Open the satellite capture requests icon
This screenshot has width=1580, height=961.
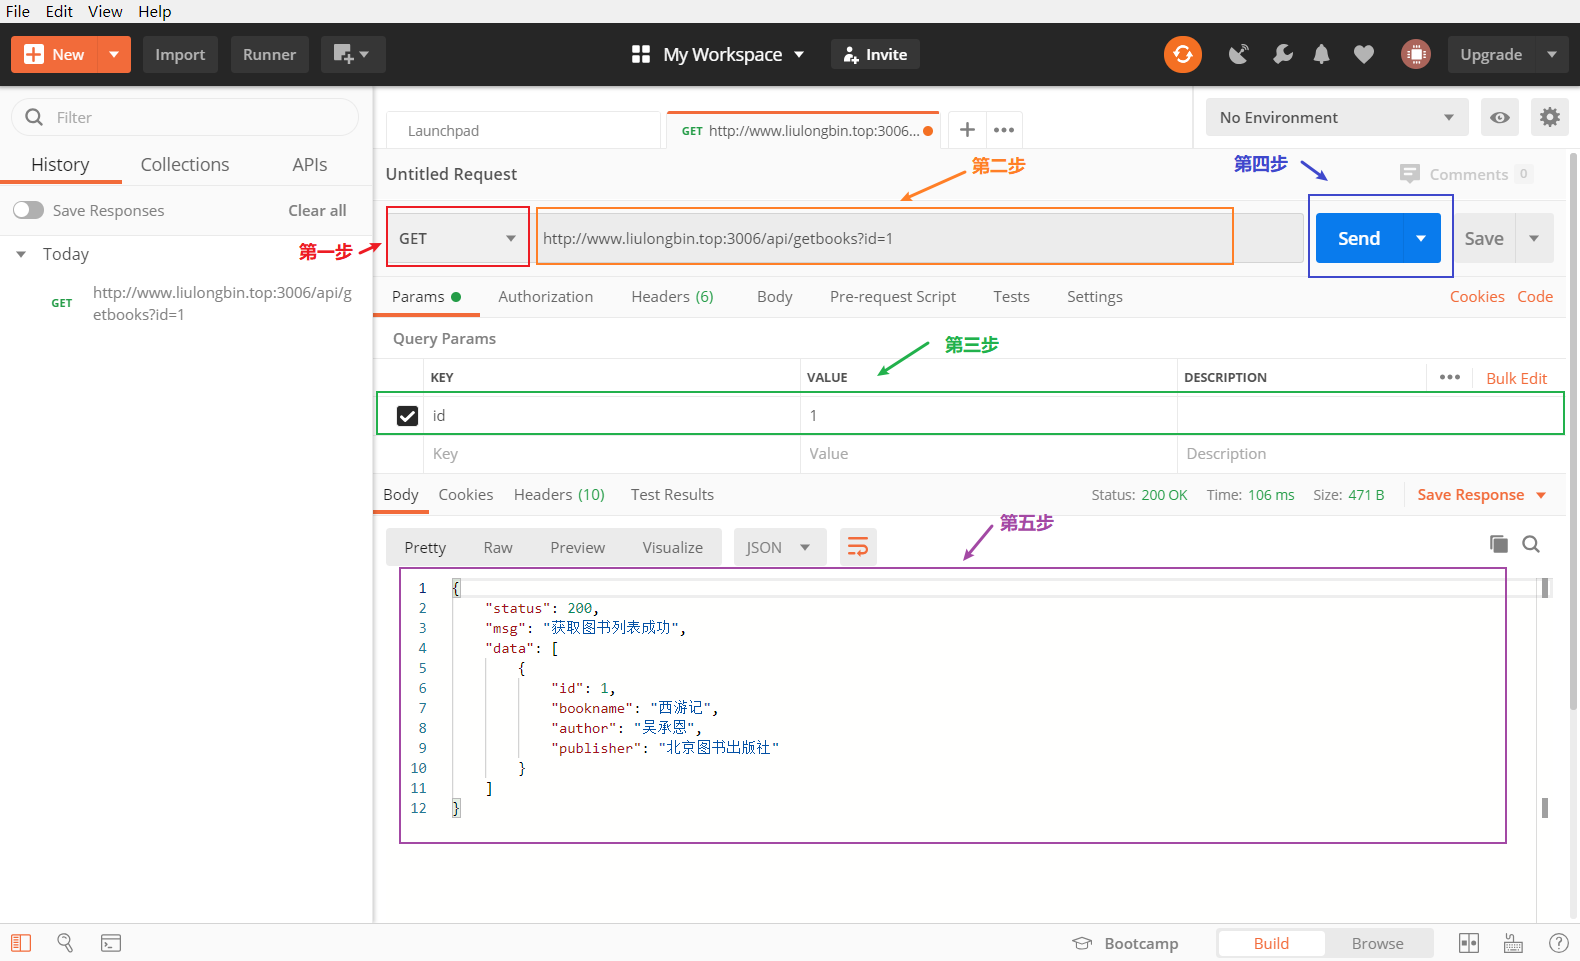coord(1238,54)
